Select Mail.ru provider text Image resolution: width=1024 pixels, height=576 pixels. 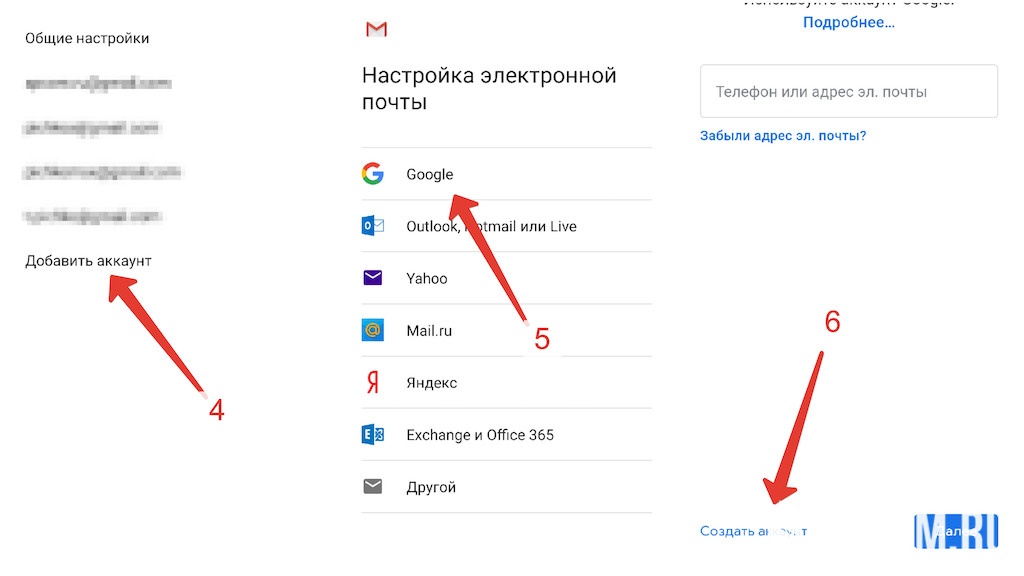coord(429,331)
